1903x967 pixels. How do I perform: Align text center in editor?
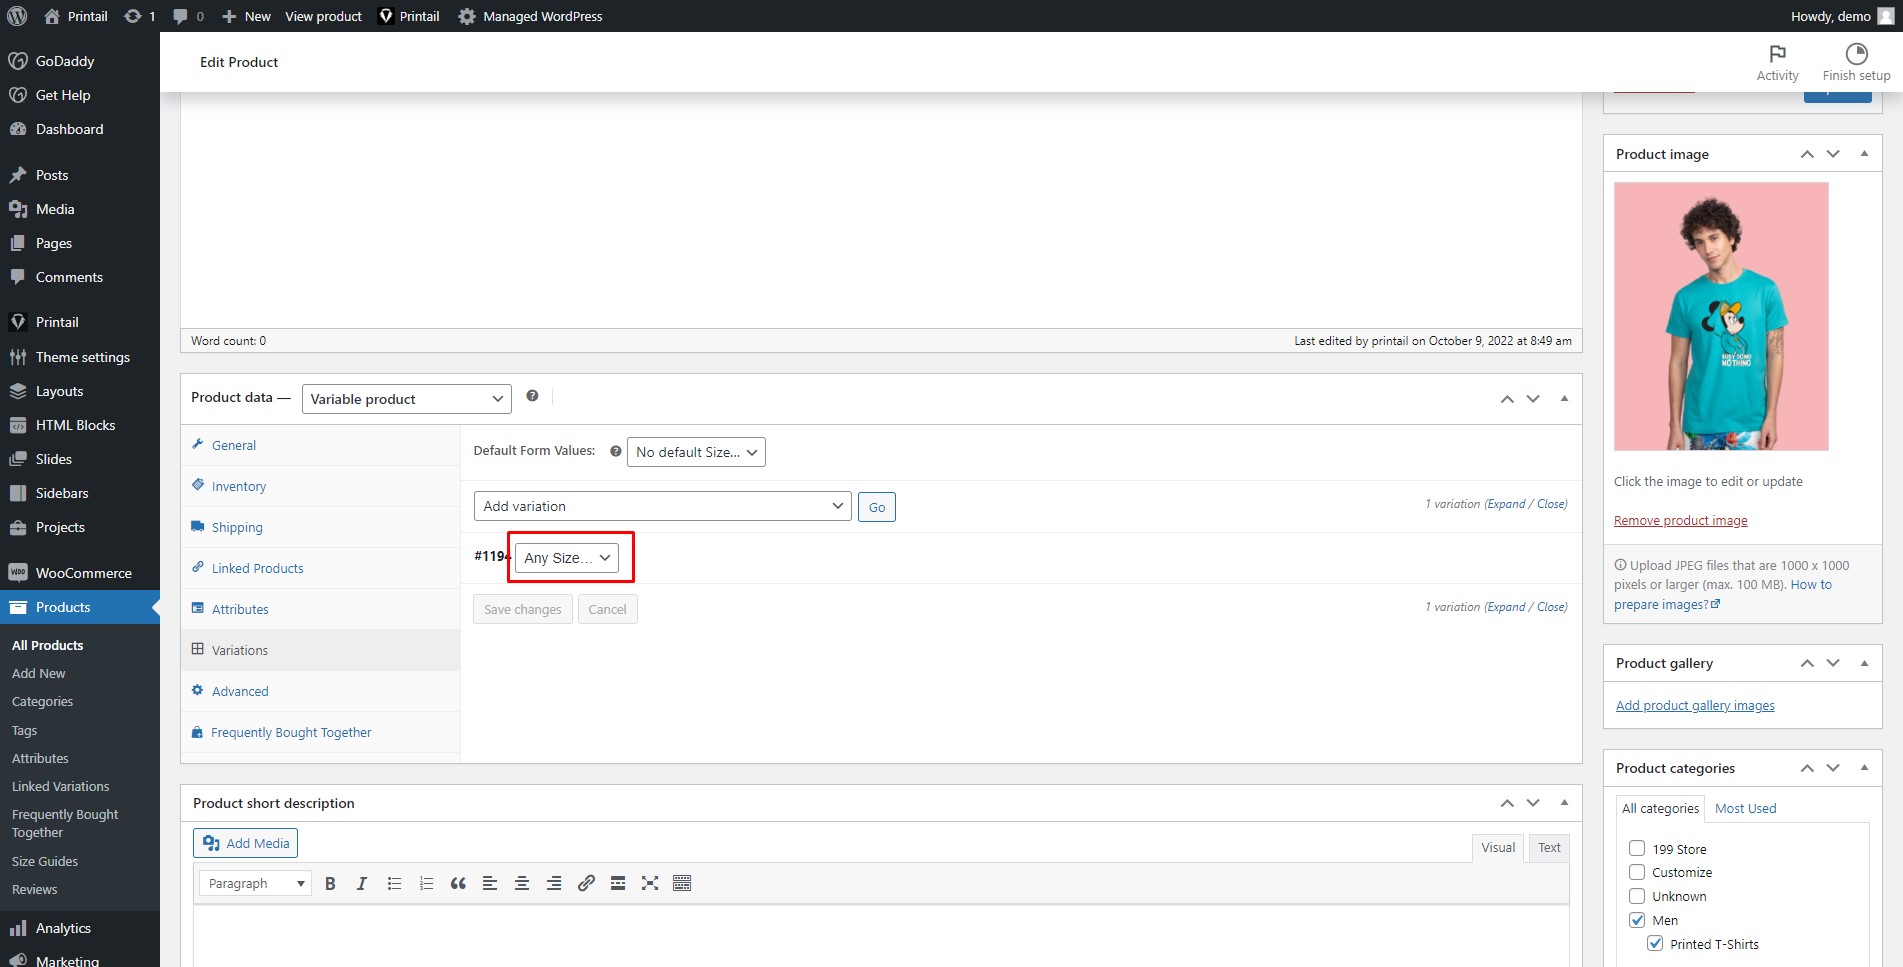point(522,883)
